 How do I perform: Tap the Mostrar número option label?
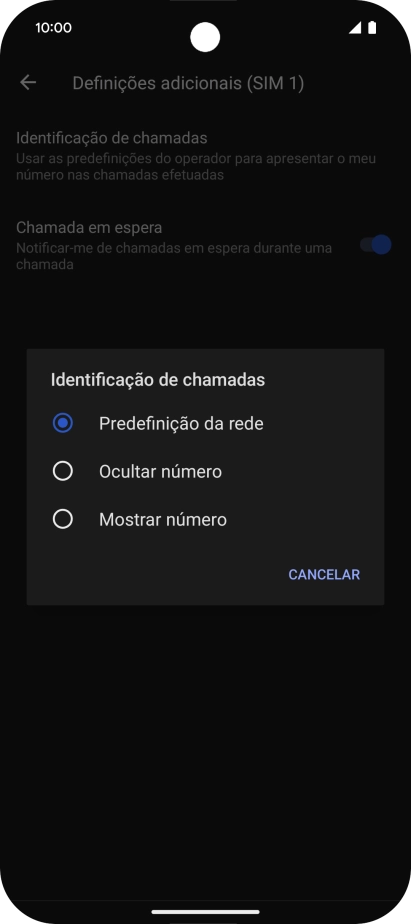[163, 520]
